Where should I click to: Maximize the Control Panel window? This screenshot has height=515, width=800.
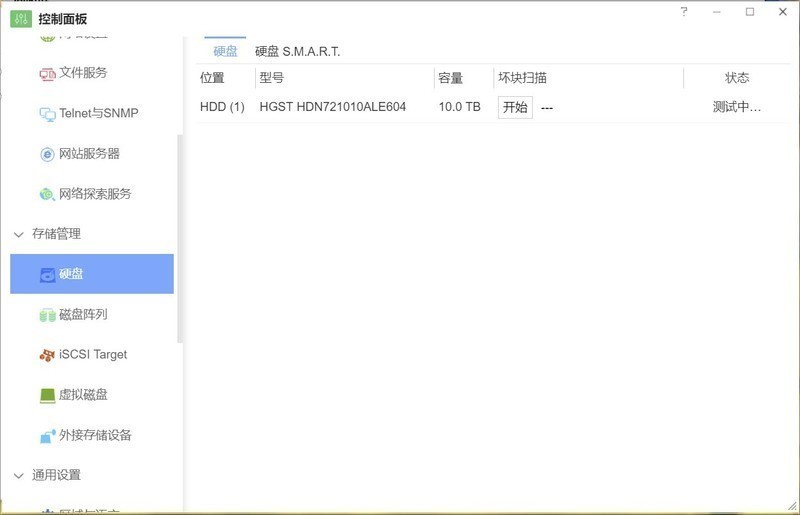pyautogui.click(x=750, y=12)
